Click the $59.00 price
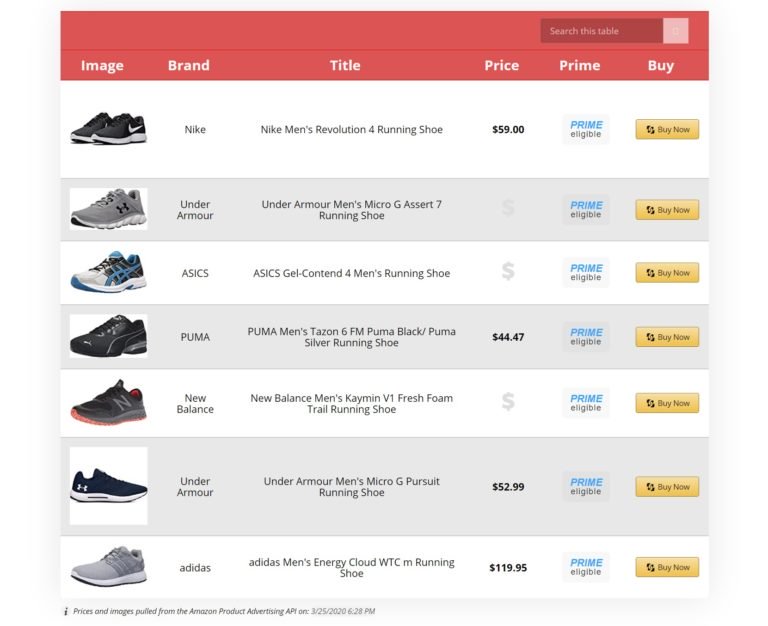The image size is (768, 626). [508, 129]
